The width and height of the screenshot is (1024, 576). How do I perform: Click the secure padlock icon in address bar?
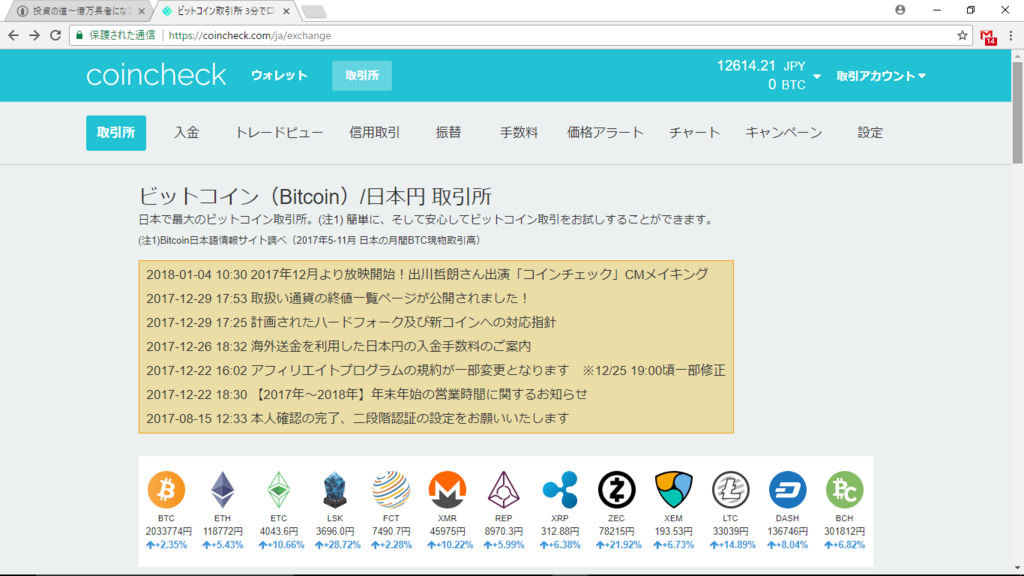[80, 35]
